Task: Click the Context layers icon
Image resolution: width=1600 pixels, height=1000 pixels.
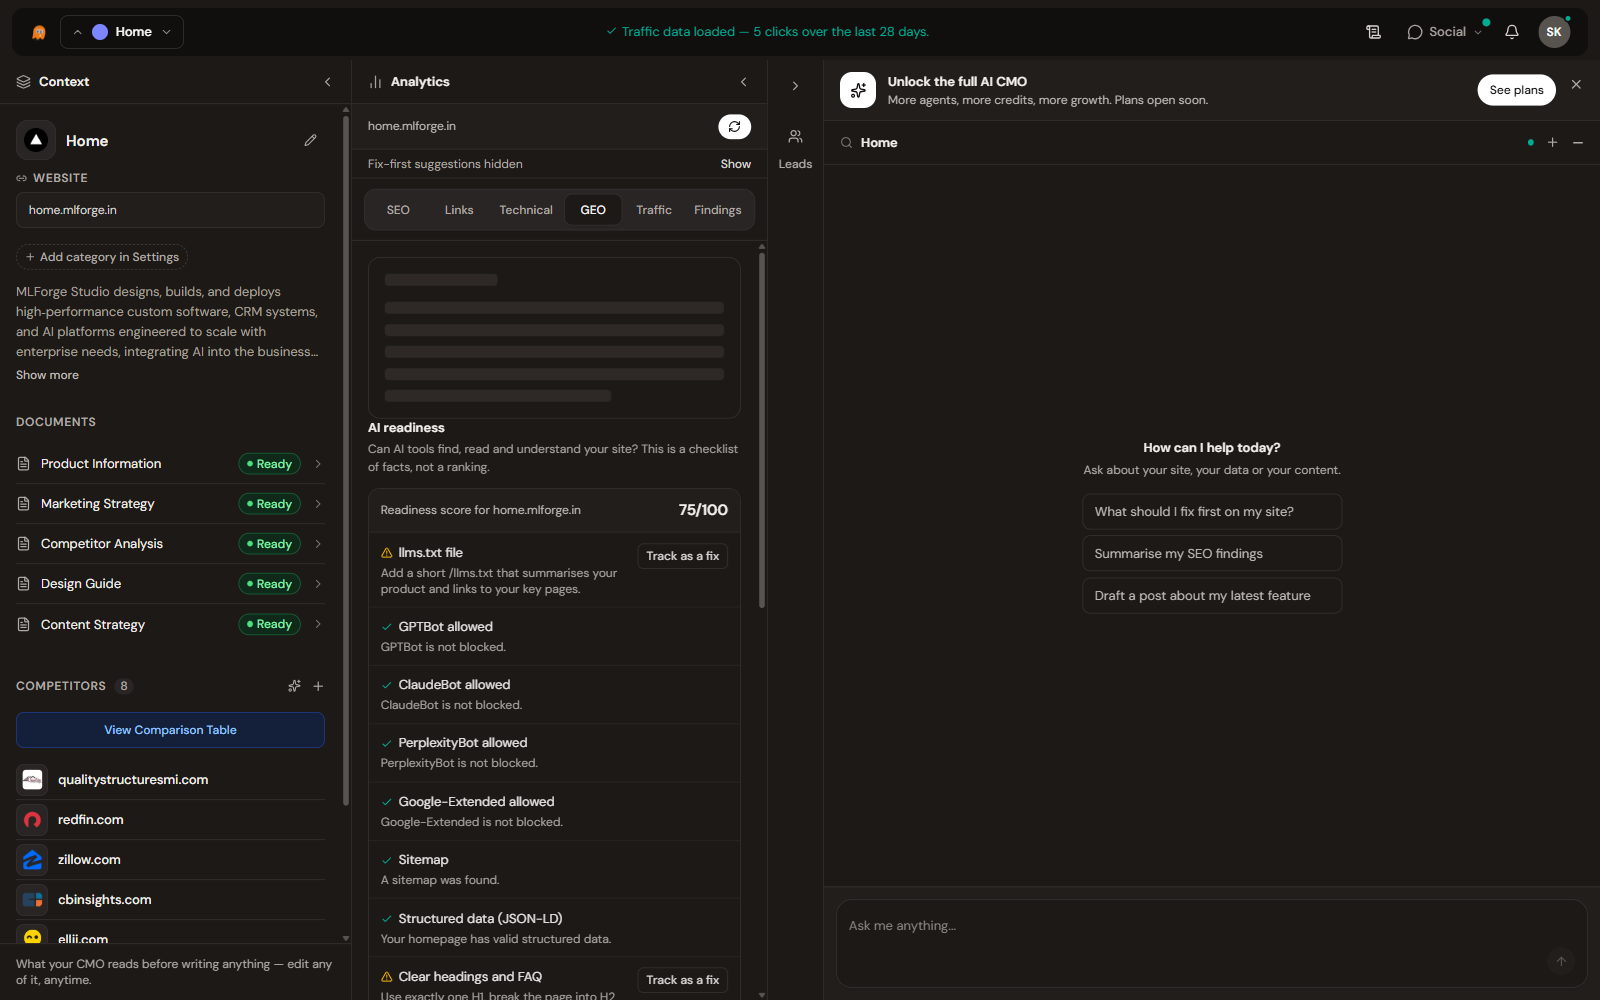Action: coord(24,82)
